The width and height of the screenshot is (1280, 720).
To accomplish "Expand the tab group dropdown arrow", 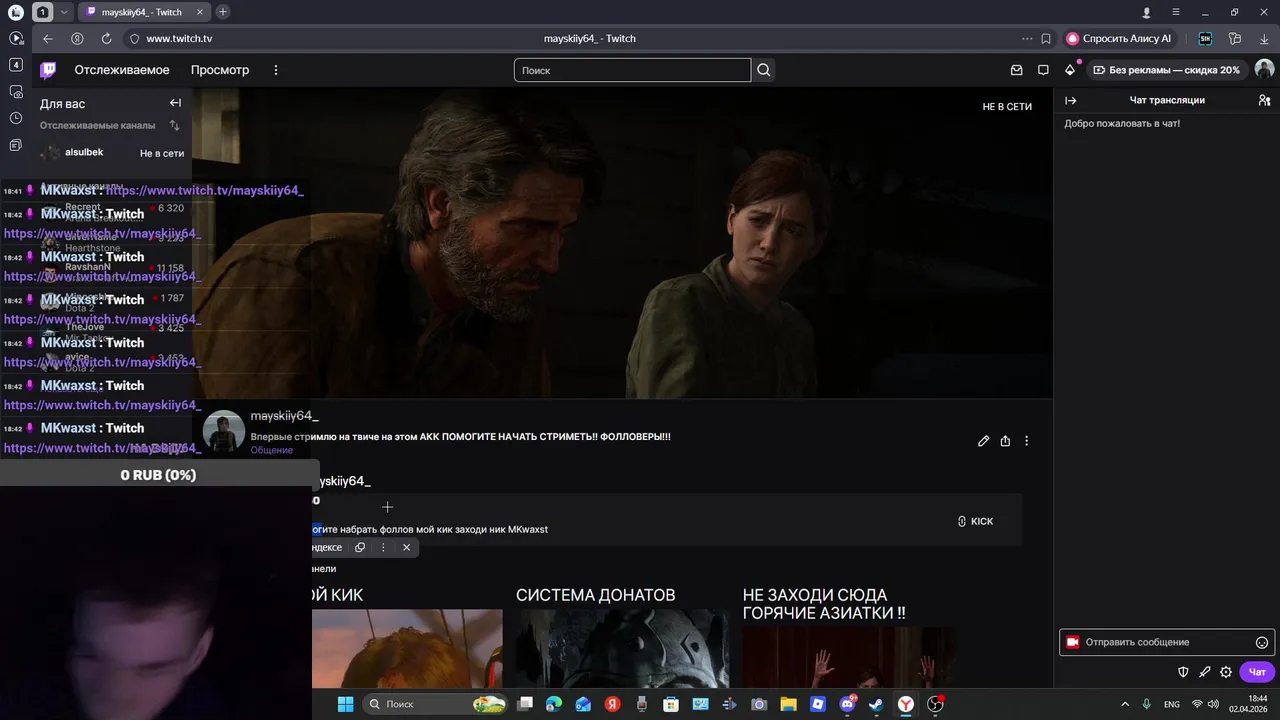I will (x=64, y=12).
